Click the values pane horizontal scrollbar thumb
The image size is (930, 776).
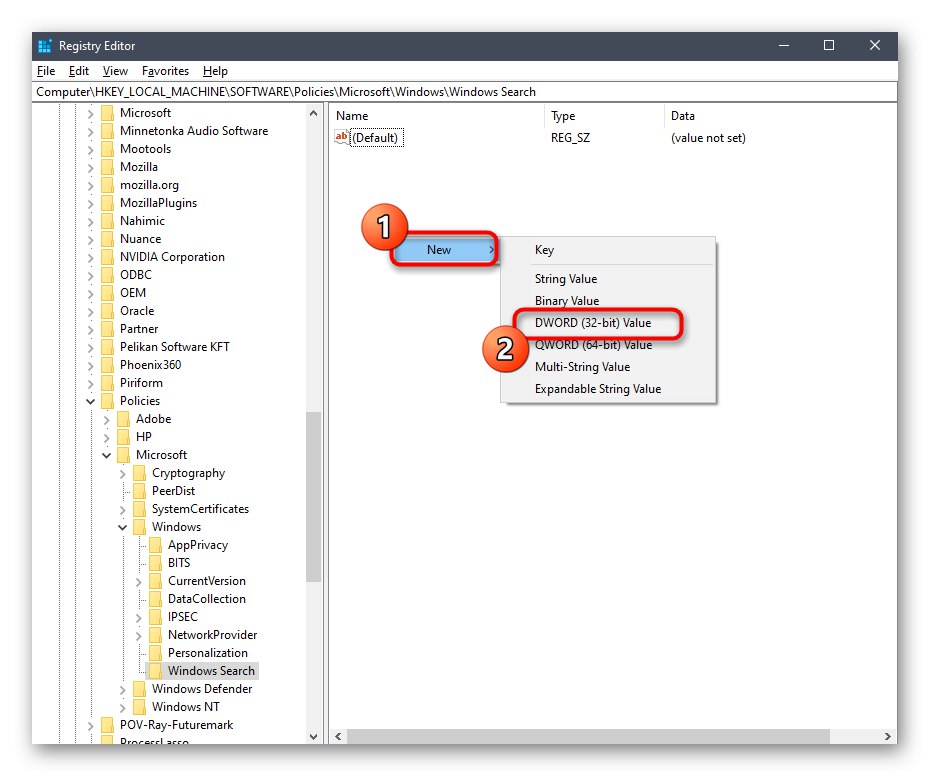pyautogui.click(x=588, y=736)
